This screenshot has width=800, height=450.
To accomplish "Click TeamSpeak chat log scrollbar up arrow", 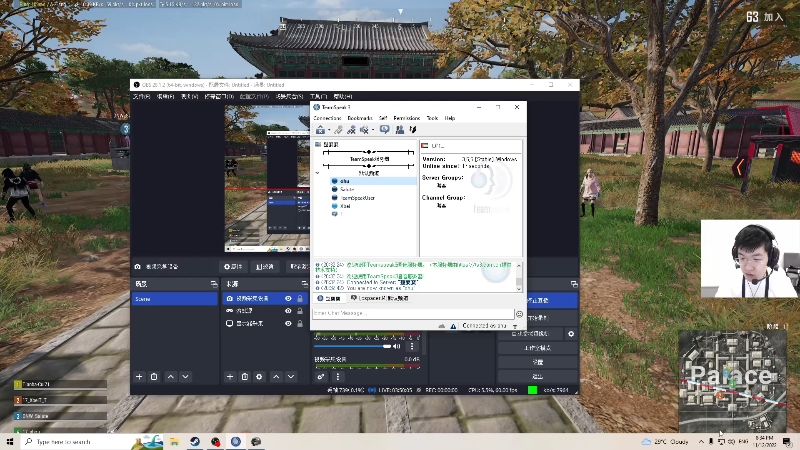I will click(519, 265).
